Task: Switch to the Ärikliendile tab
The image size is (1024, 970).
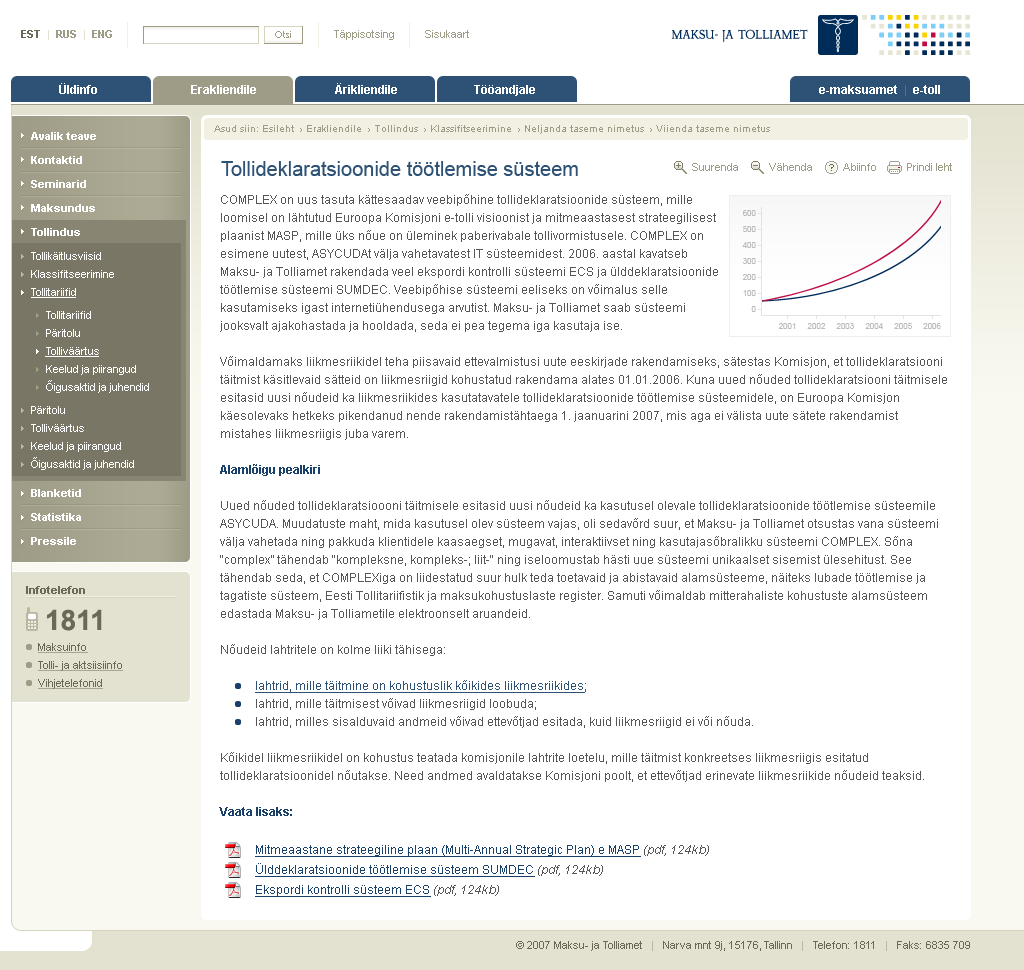Action: coord(365,89)
